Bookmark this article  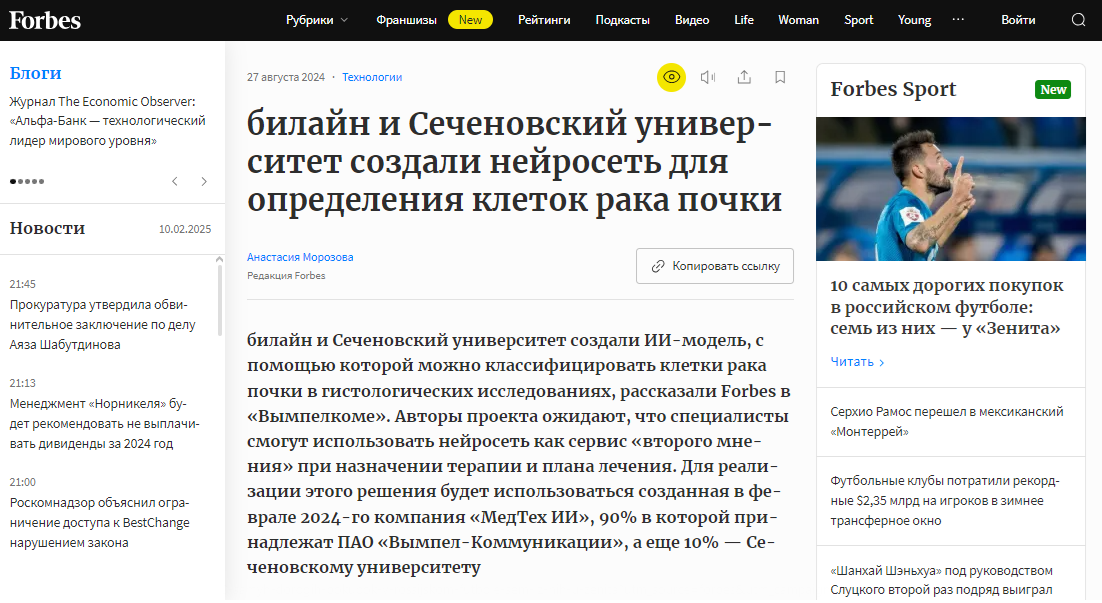[780, 77]
